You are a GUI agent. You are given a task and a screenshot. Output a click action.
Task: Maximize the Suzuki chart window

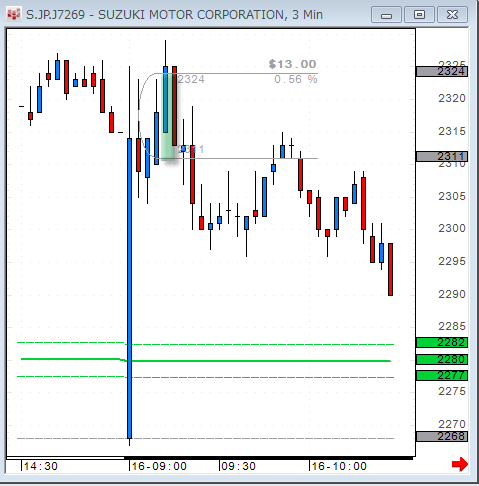[x=419, y=15]
